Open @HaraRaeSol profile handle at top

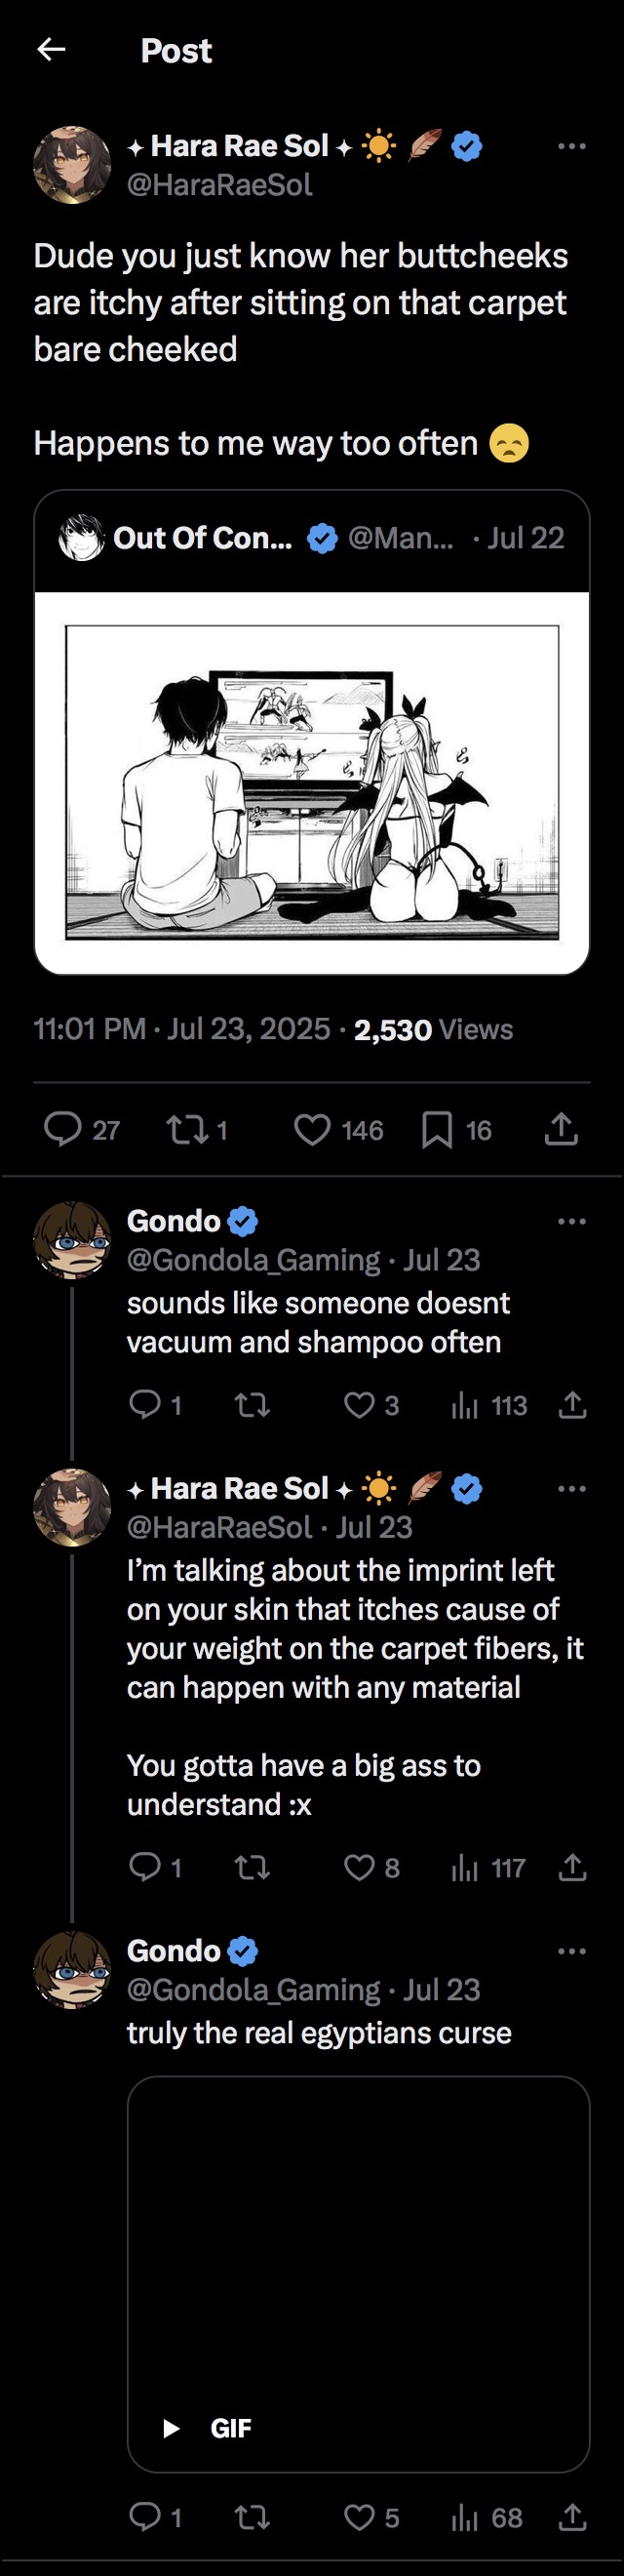coord(219,185)
